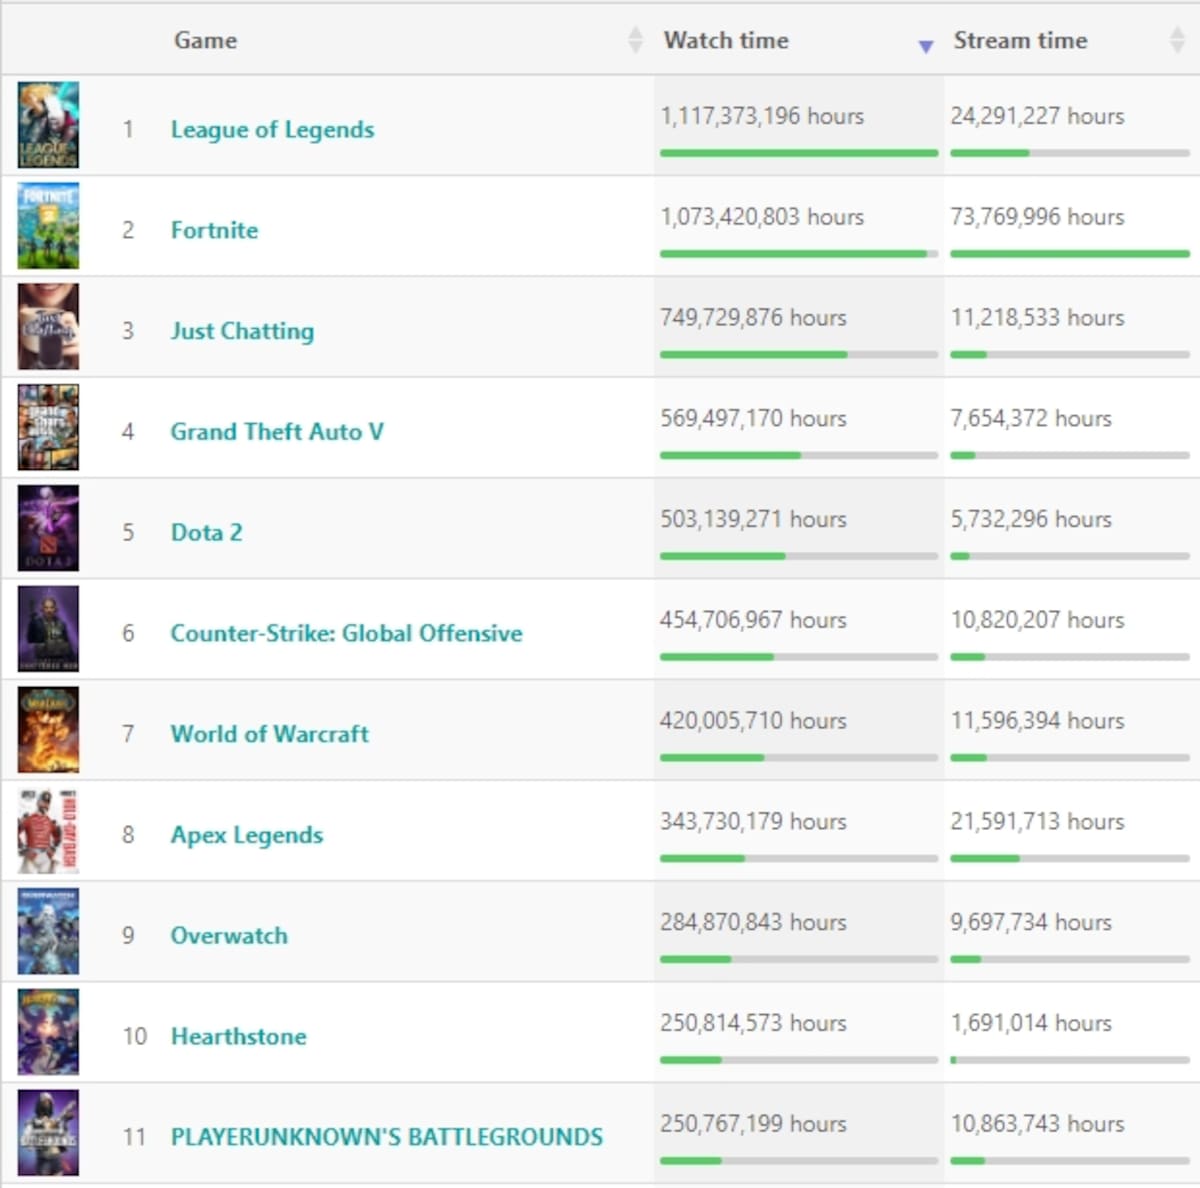Select watch time value 250,767,199 hours
Screen dimensions: 1200x1188
[x=753, y=1124]
